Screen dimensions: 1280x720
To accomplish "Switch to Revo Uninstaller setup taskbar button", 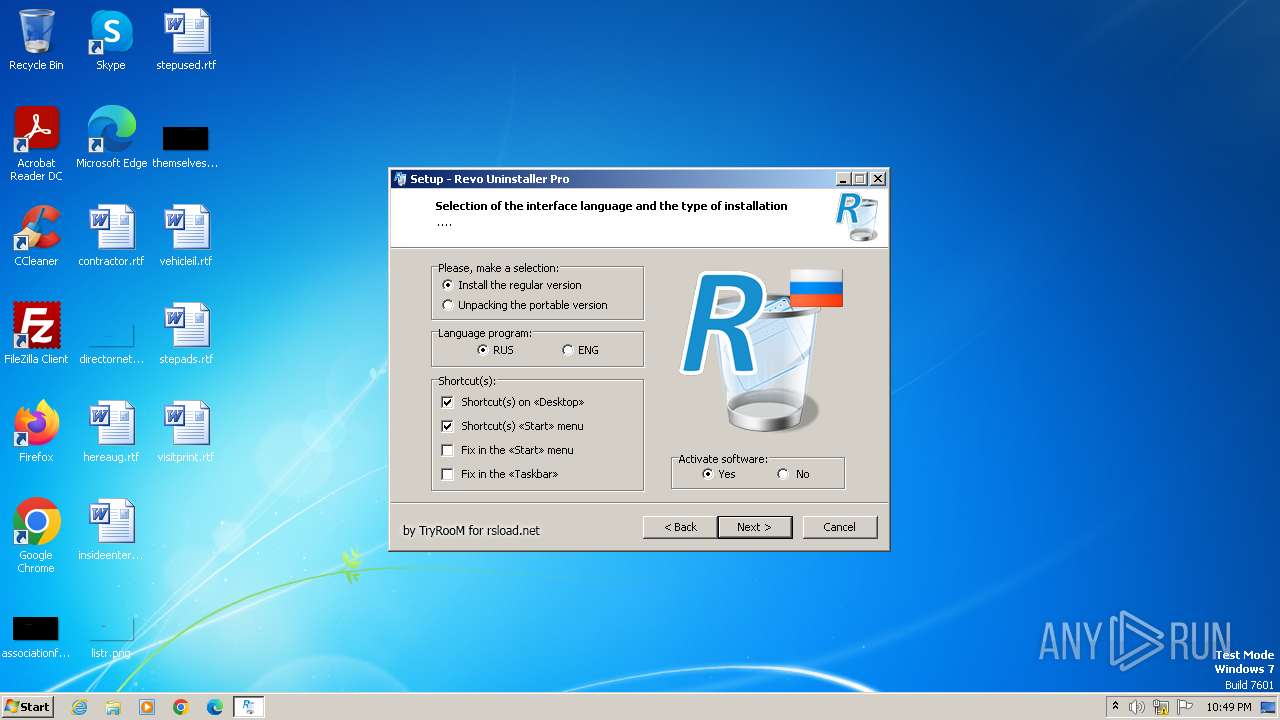I will point(249,707).
